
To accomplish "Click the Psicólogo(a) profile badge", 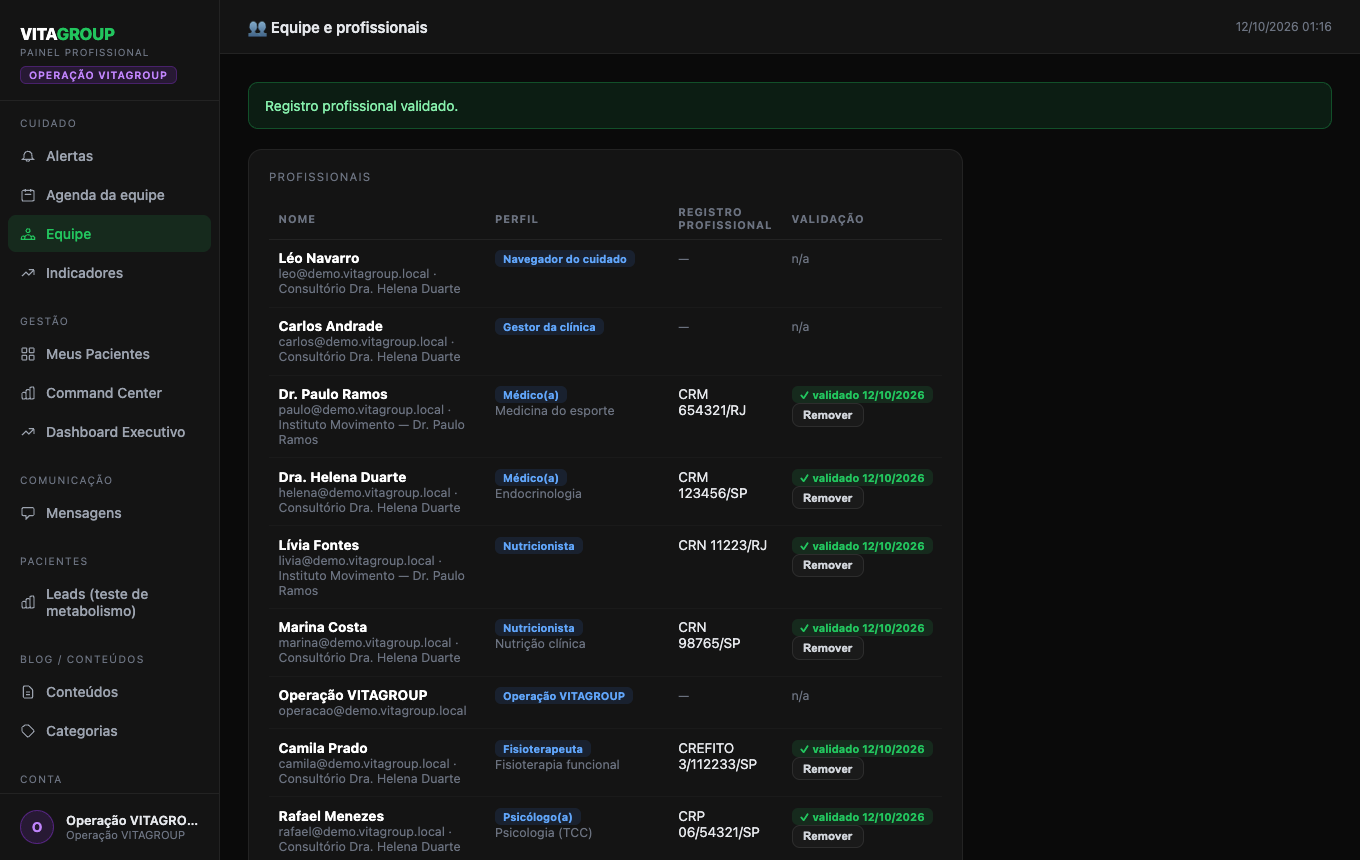I will (x=537, y=817).
